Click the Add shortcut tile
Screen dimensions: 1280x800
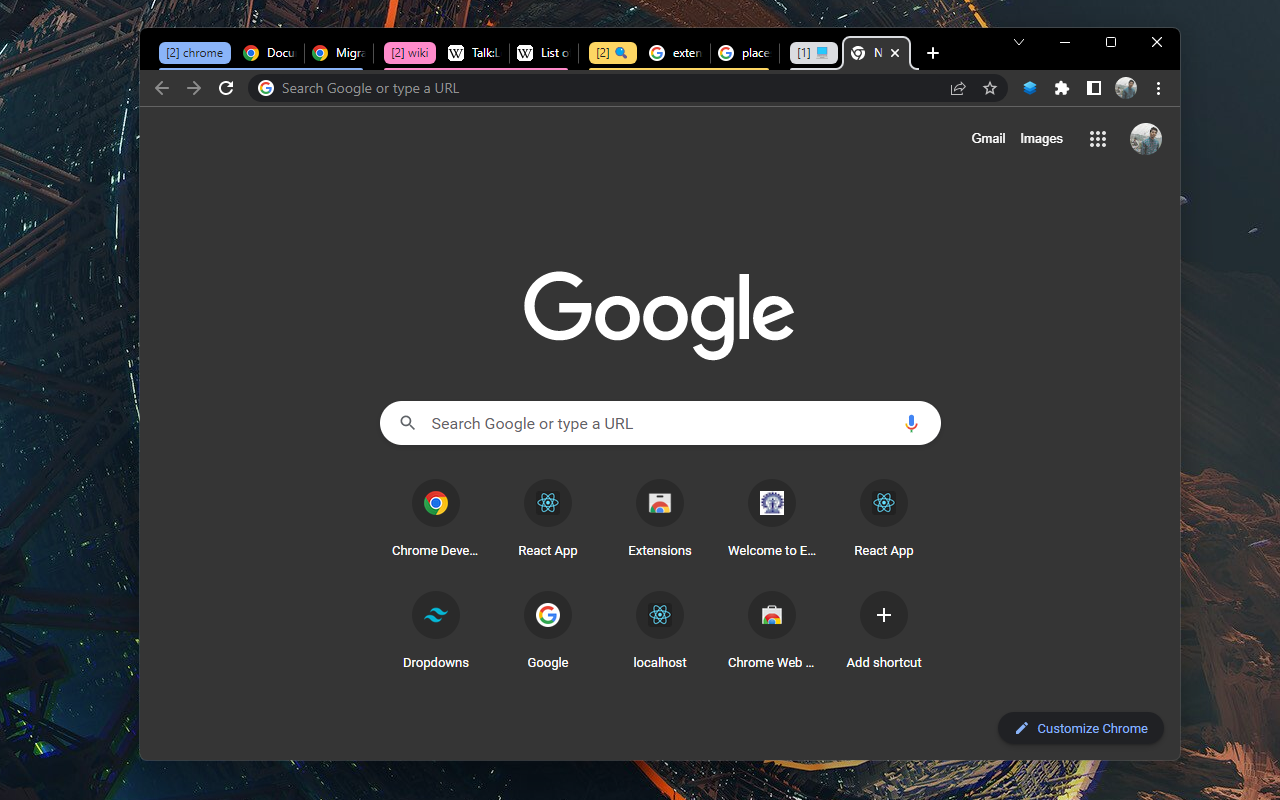pos(884,615)
